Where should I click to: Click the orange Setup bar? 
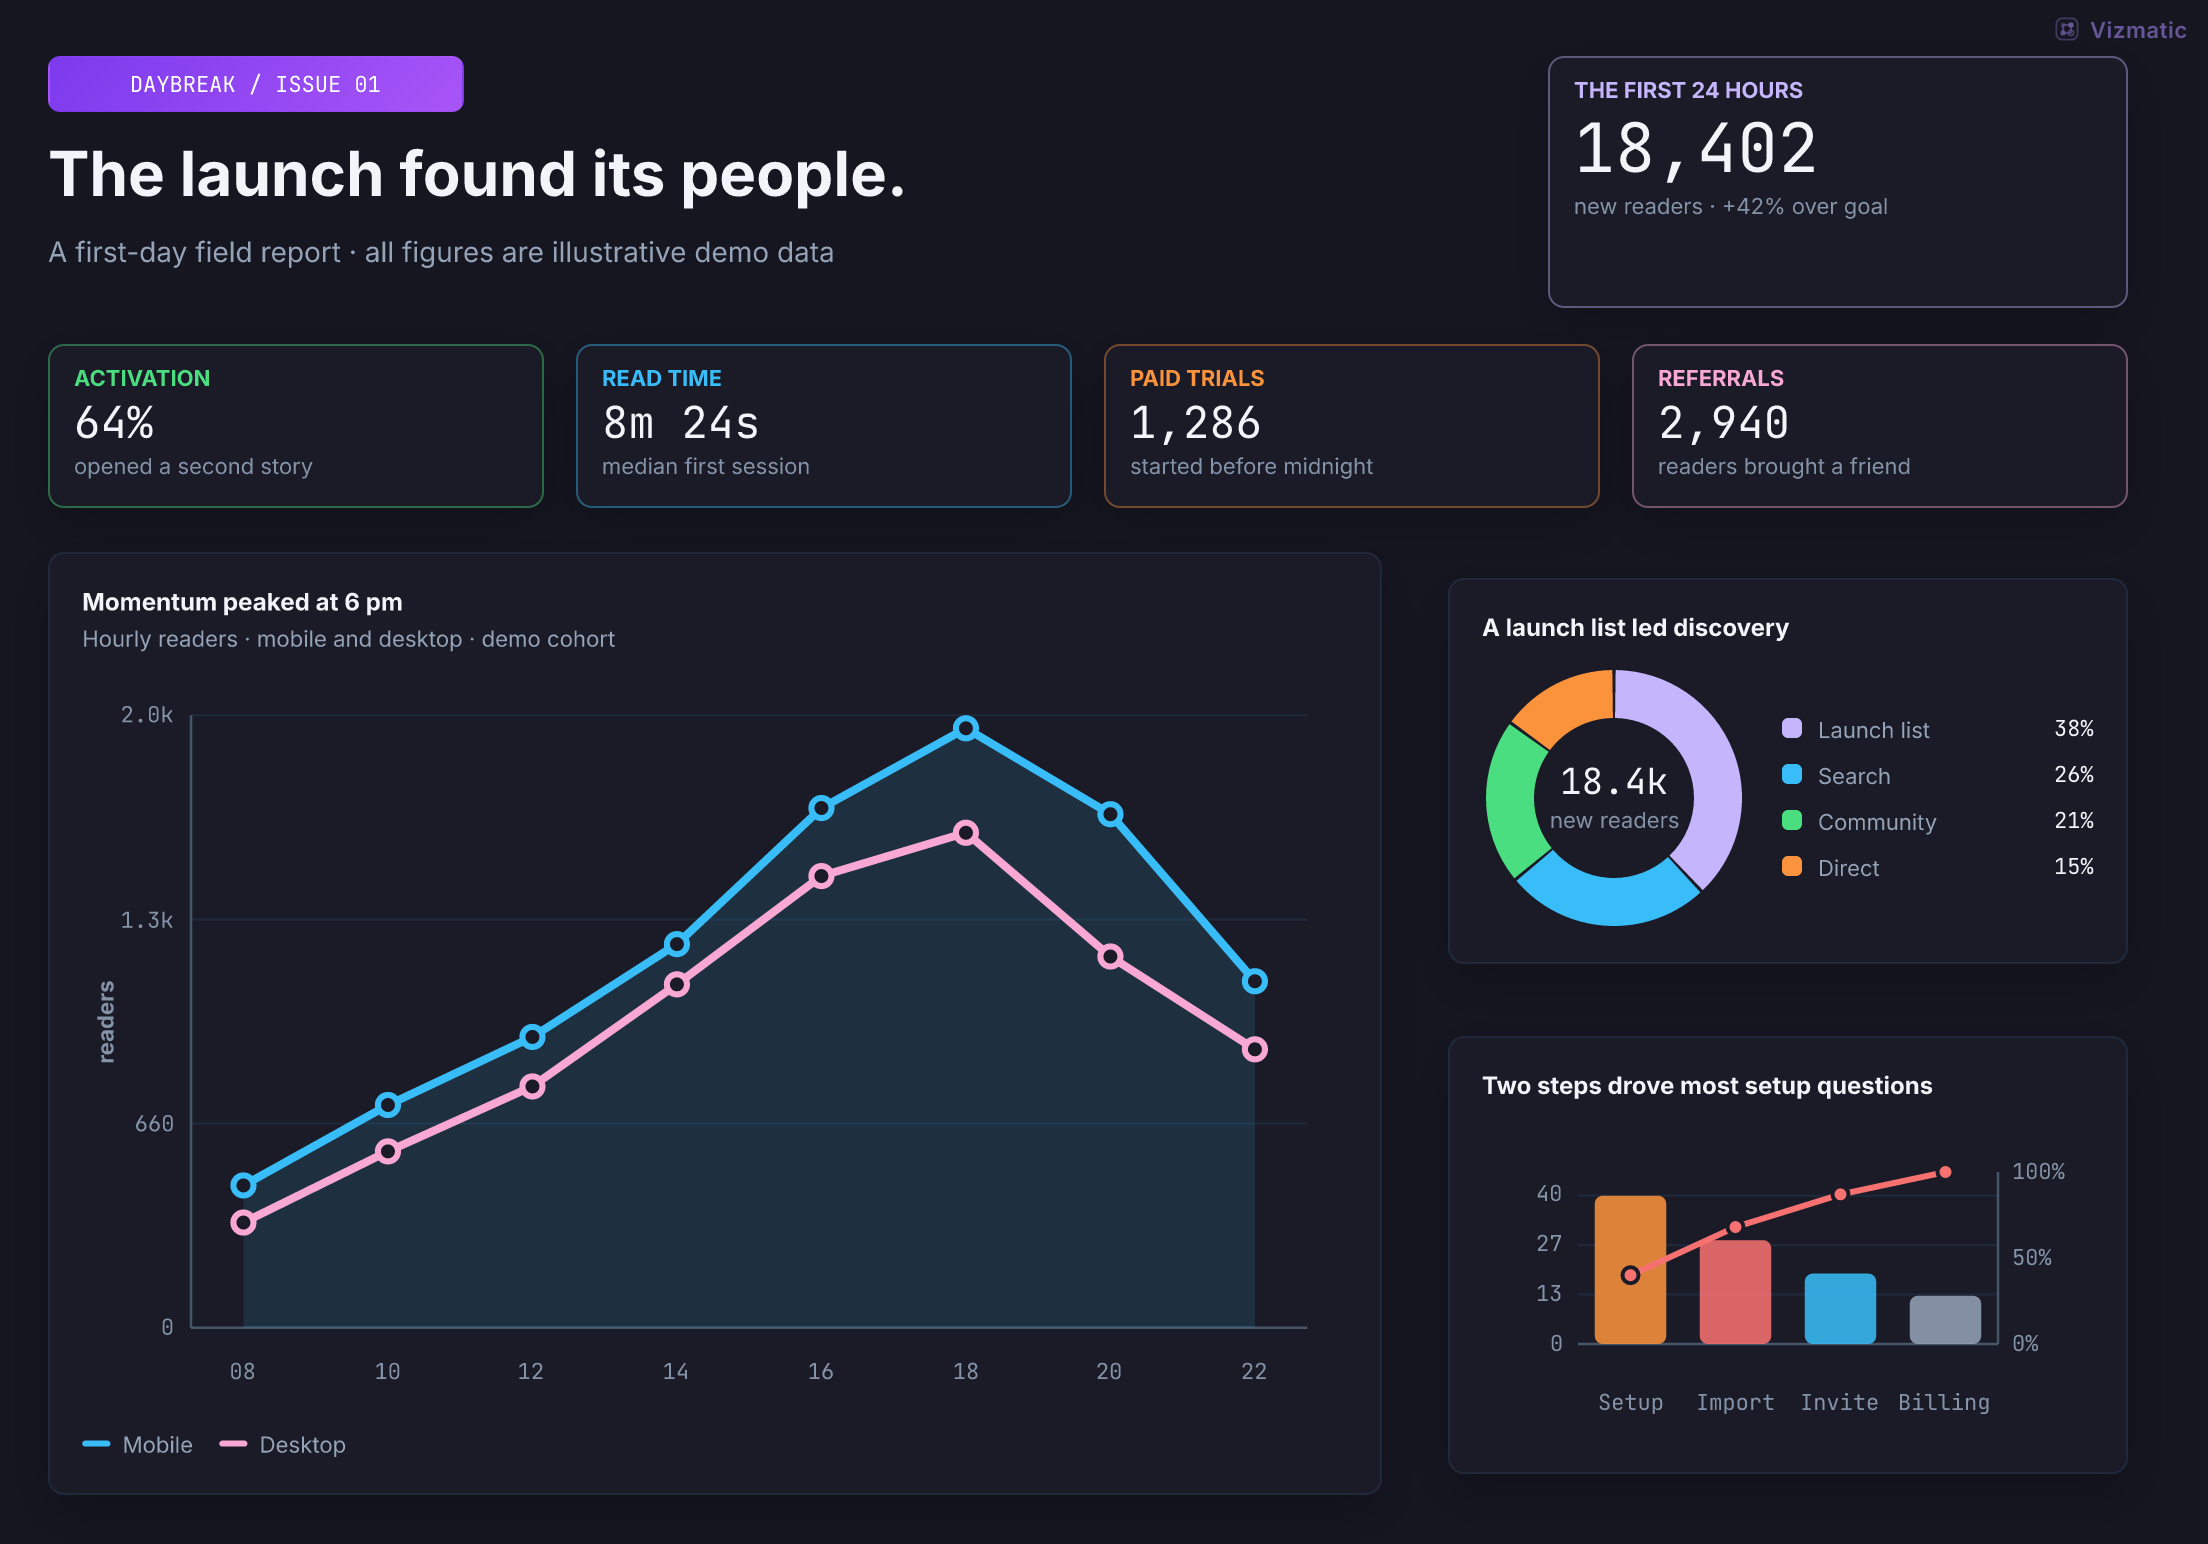tap(1630, 1269)
